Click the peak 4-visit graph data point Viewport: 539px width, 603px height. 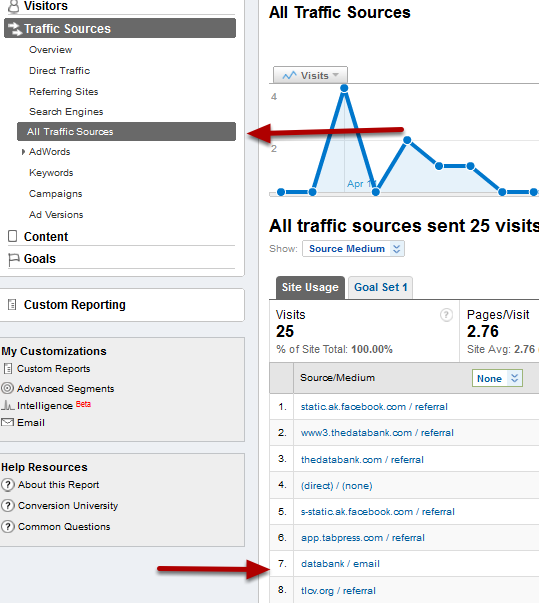pyautogui.click(x=344, y=88)
